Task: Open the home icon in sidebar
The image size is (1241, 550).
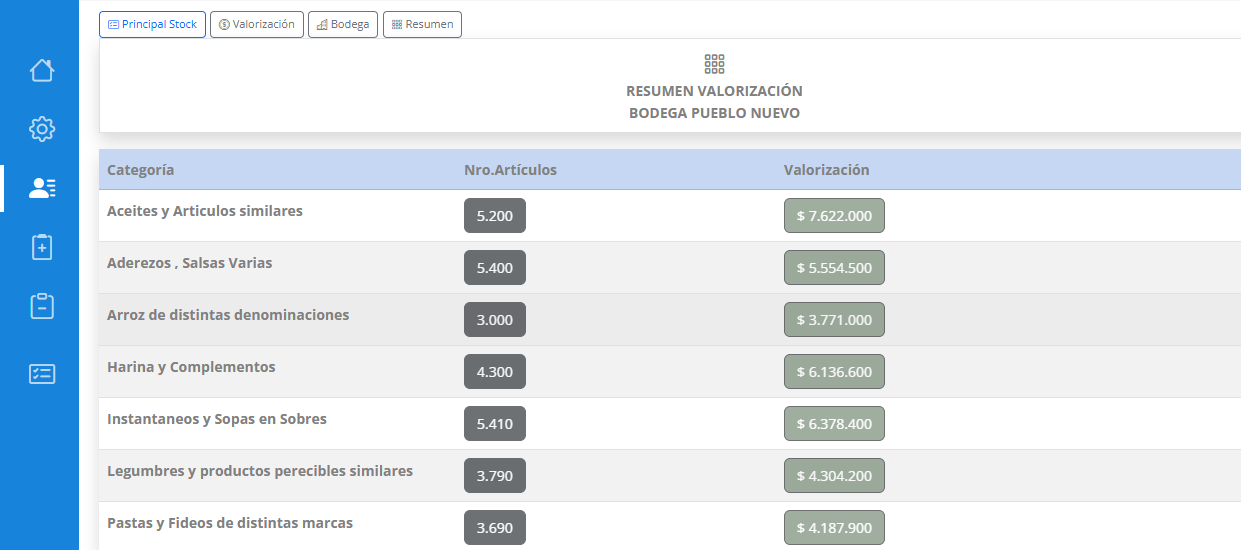Action: point(41,70)
